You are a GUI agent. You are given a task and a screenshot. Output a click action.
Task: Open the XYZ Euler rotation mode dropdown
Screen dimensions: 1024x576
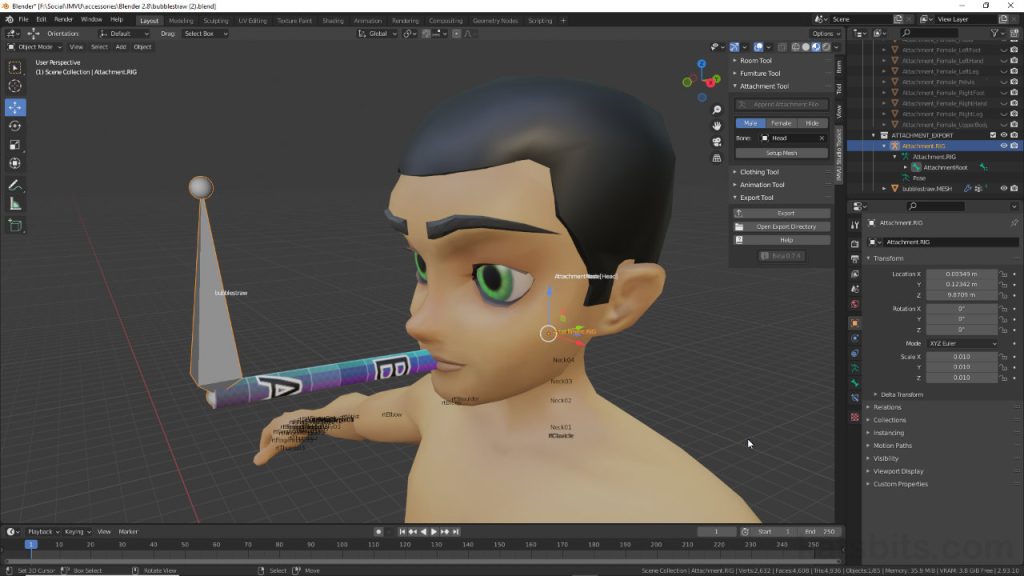(x=963, y=343)
